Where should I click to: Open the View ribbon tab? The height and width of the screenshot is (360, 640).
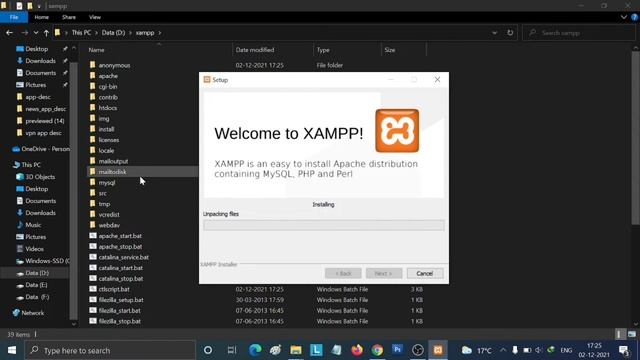pos(95,17)
